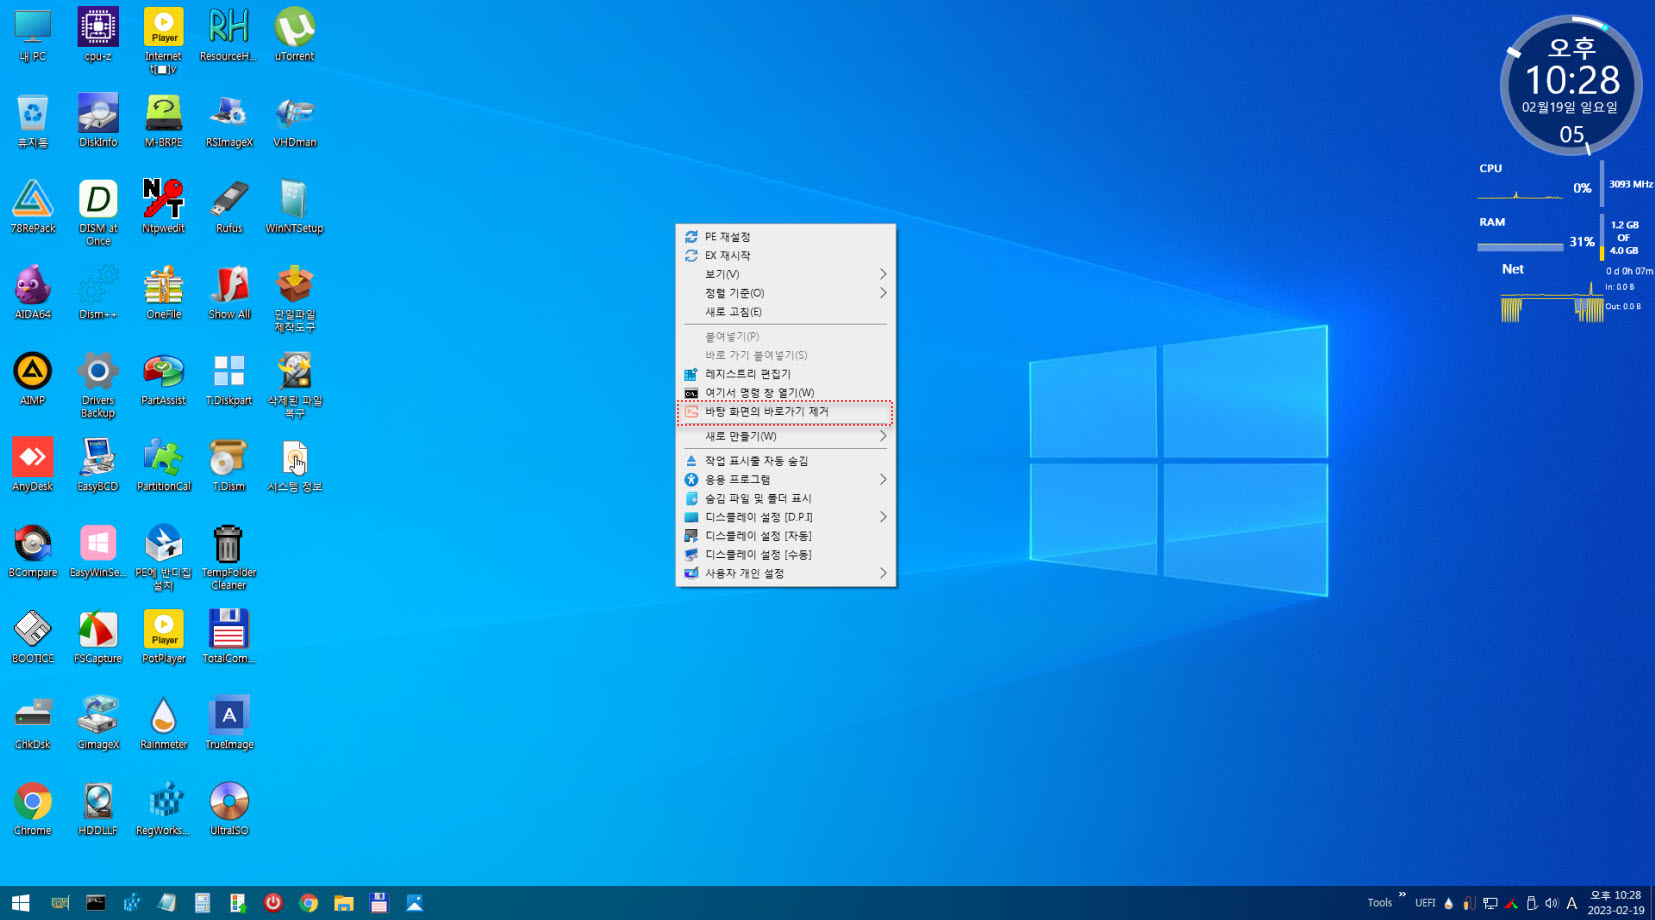Select 디스플레이 설정 [수동] entry
The image size is (1655, 920).
[x=785, y=555]
